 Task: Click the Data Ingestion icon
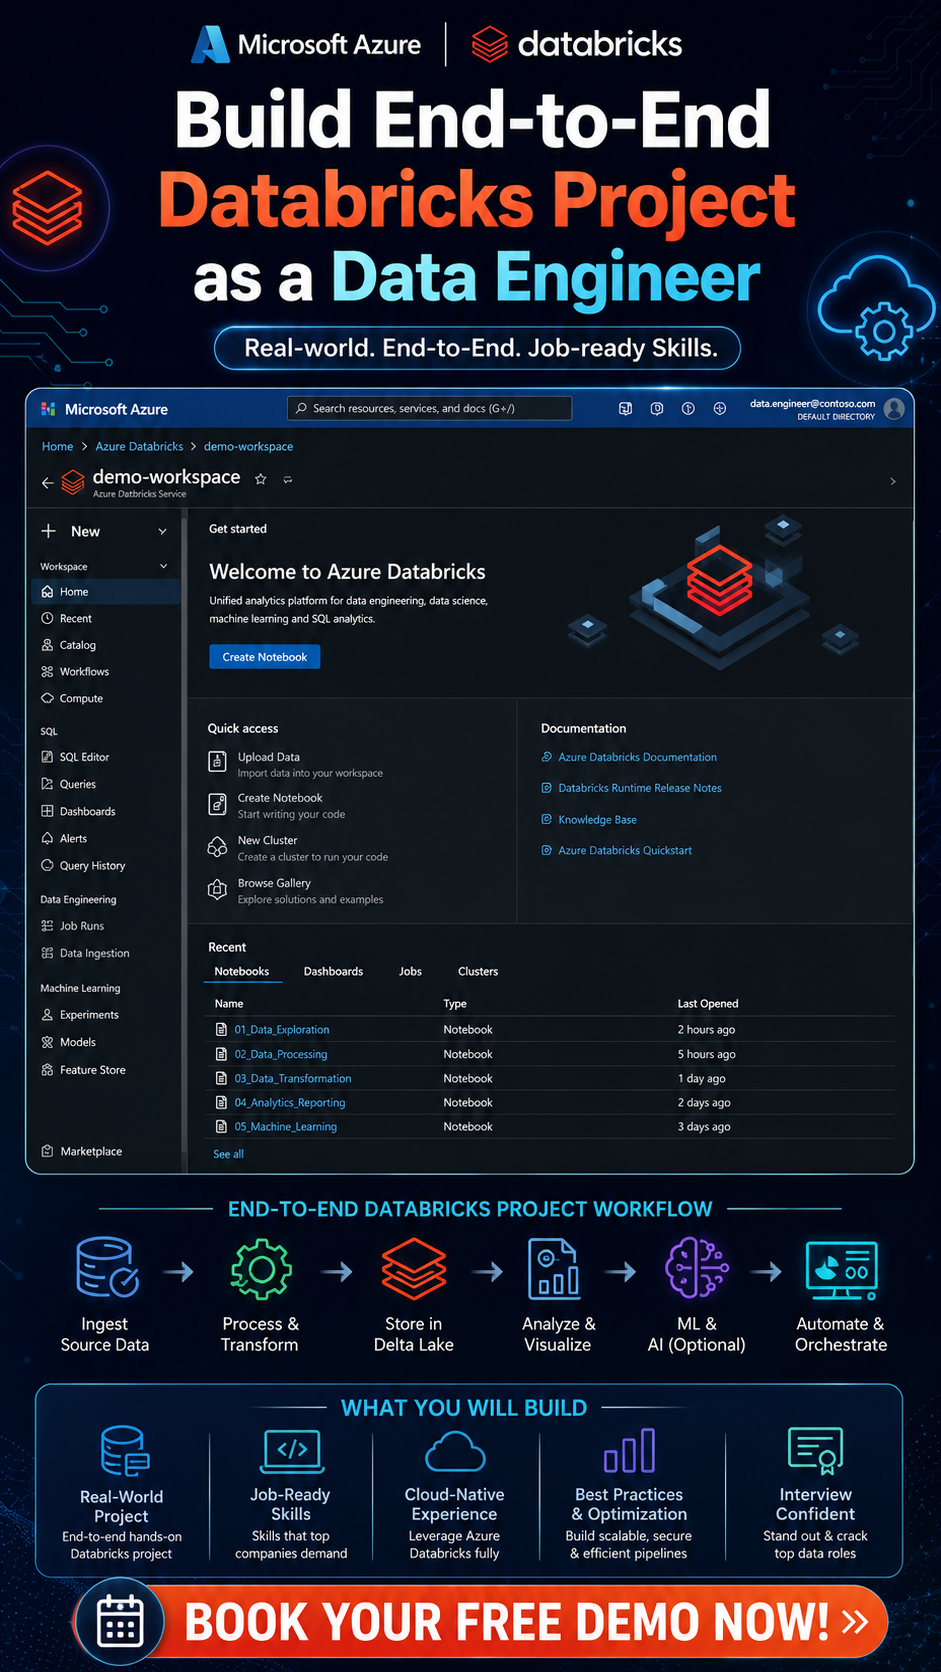47,953
